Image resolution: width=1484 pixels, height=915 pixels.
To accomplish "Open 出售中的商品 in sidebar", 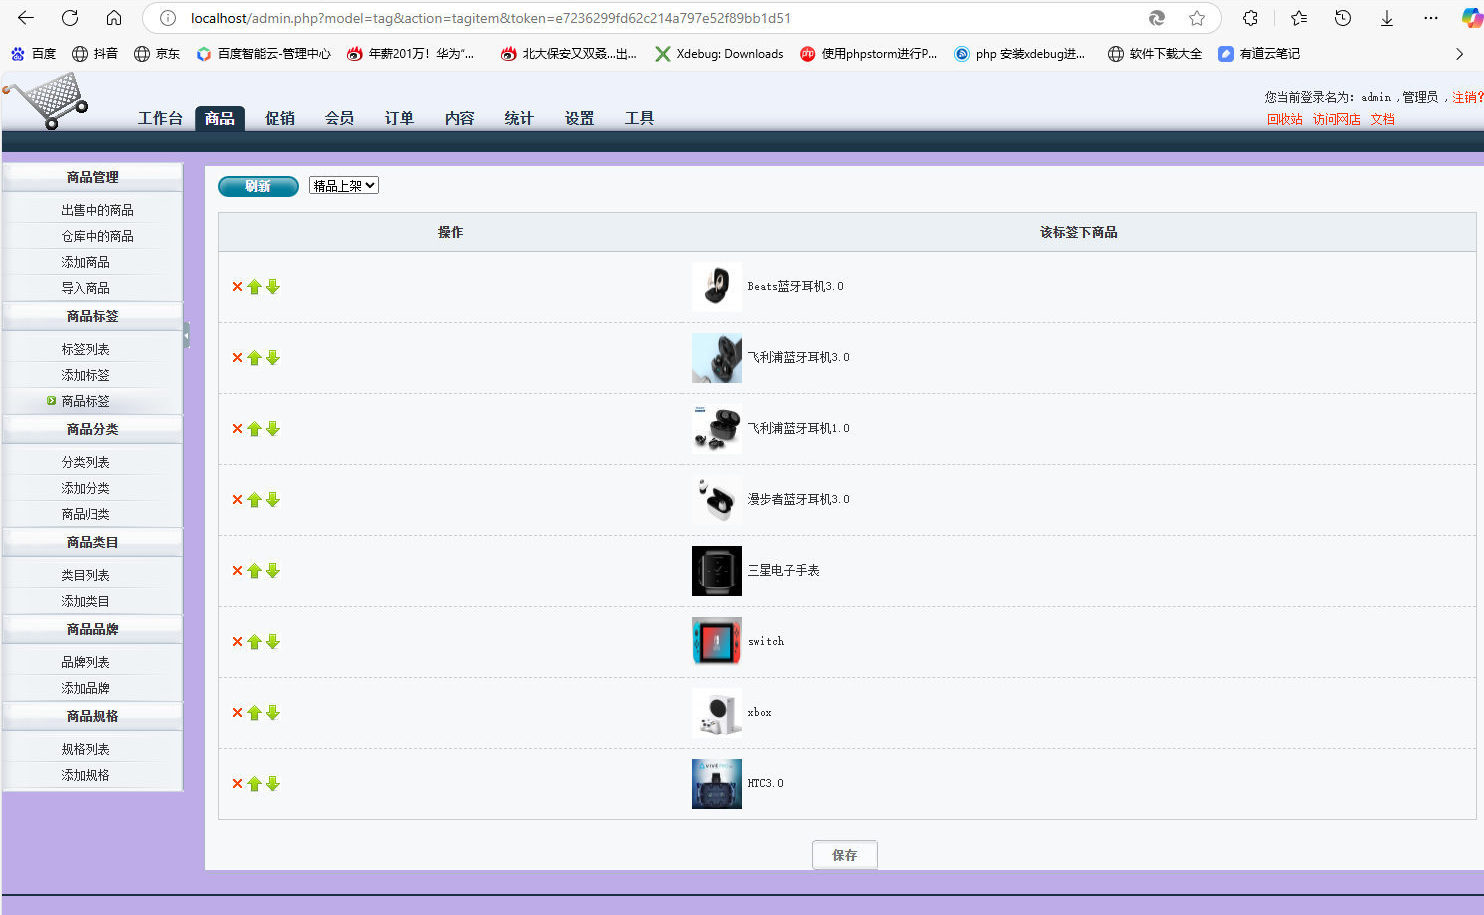I will [x=97, y=210].
